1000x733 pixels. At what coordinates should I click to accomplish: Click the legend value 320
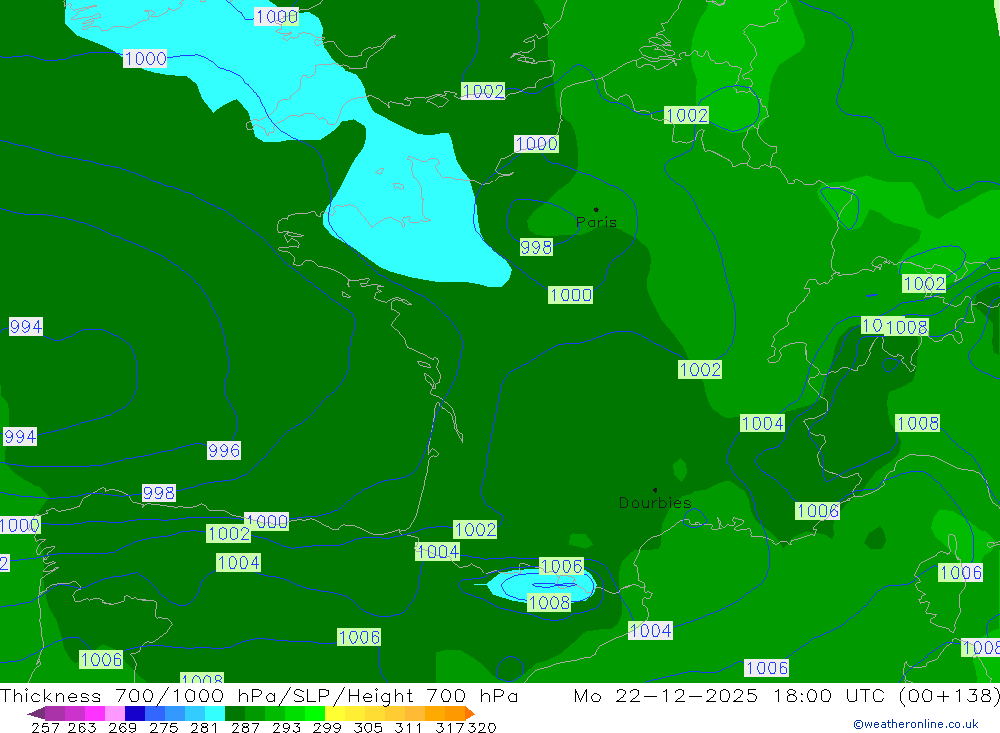coord(482,727)
